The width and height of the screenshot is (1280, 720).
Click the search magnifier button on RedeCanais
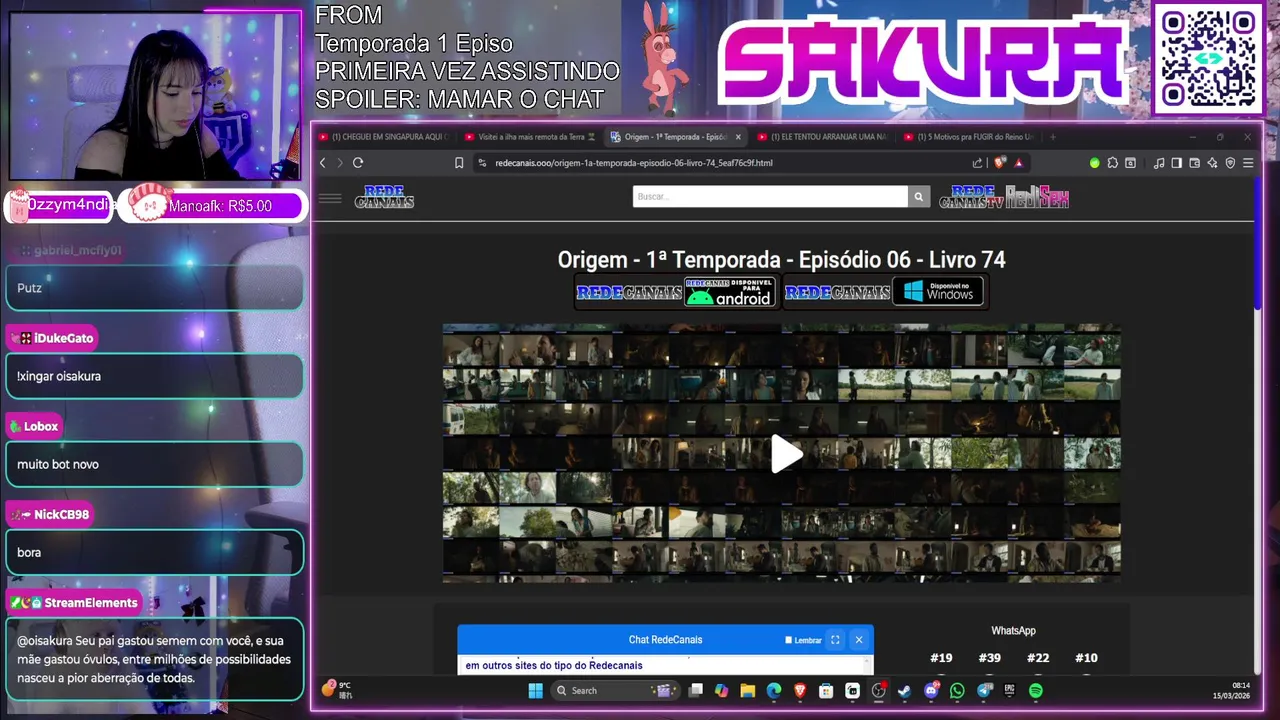[x=918, y=197]
